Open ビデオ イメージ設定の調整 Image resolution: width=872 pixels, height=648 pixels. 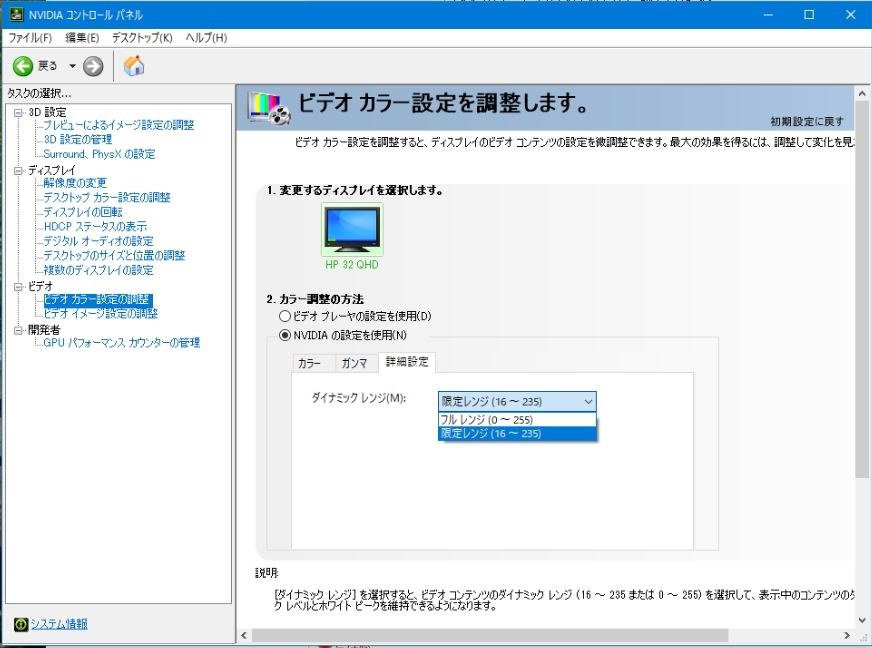(101, 314)
